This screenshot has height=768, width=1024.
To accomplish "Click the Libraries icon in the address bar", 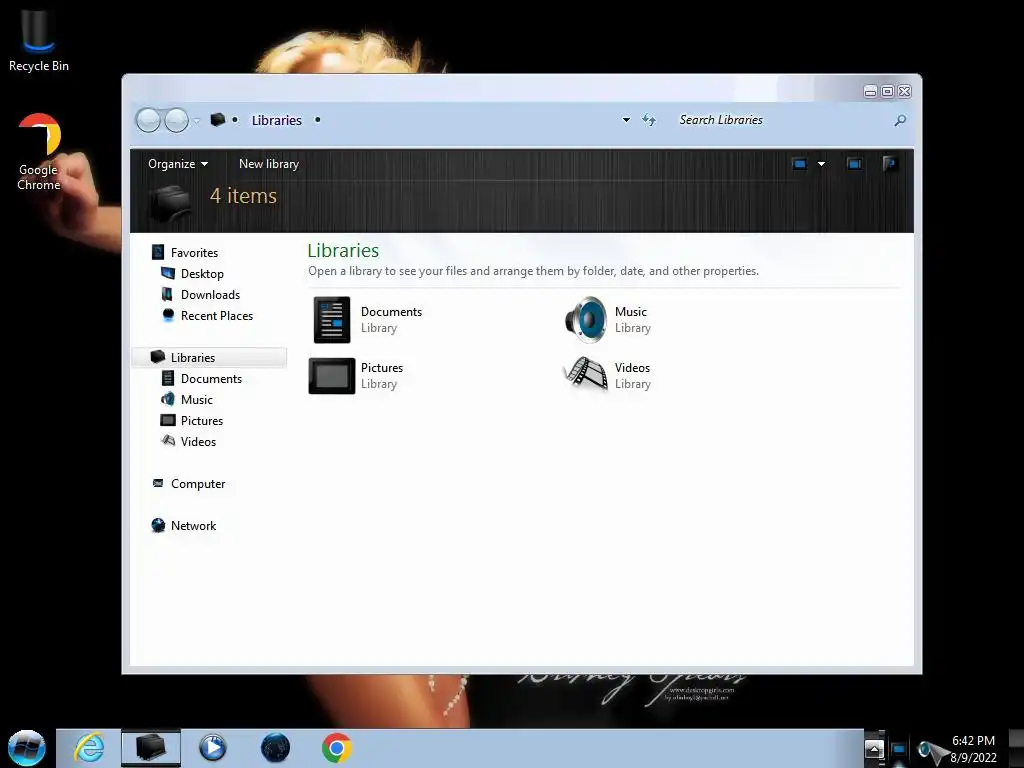I will click(217, 120).
